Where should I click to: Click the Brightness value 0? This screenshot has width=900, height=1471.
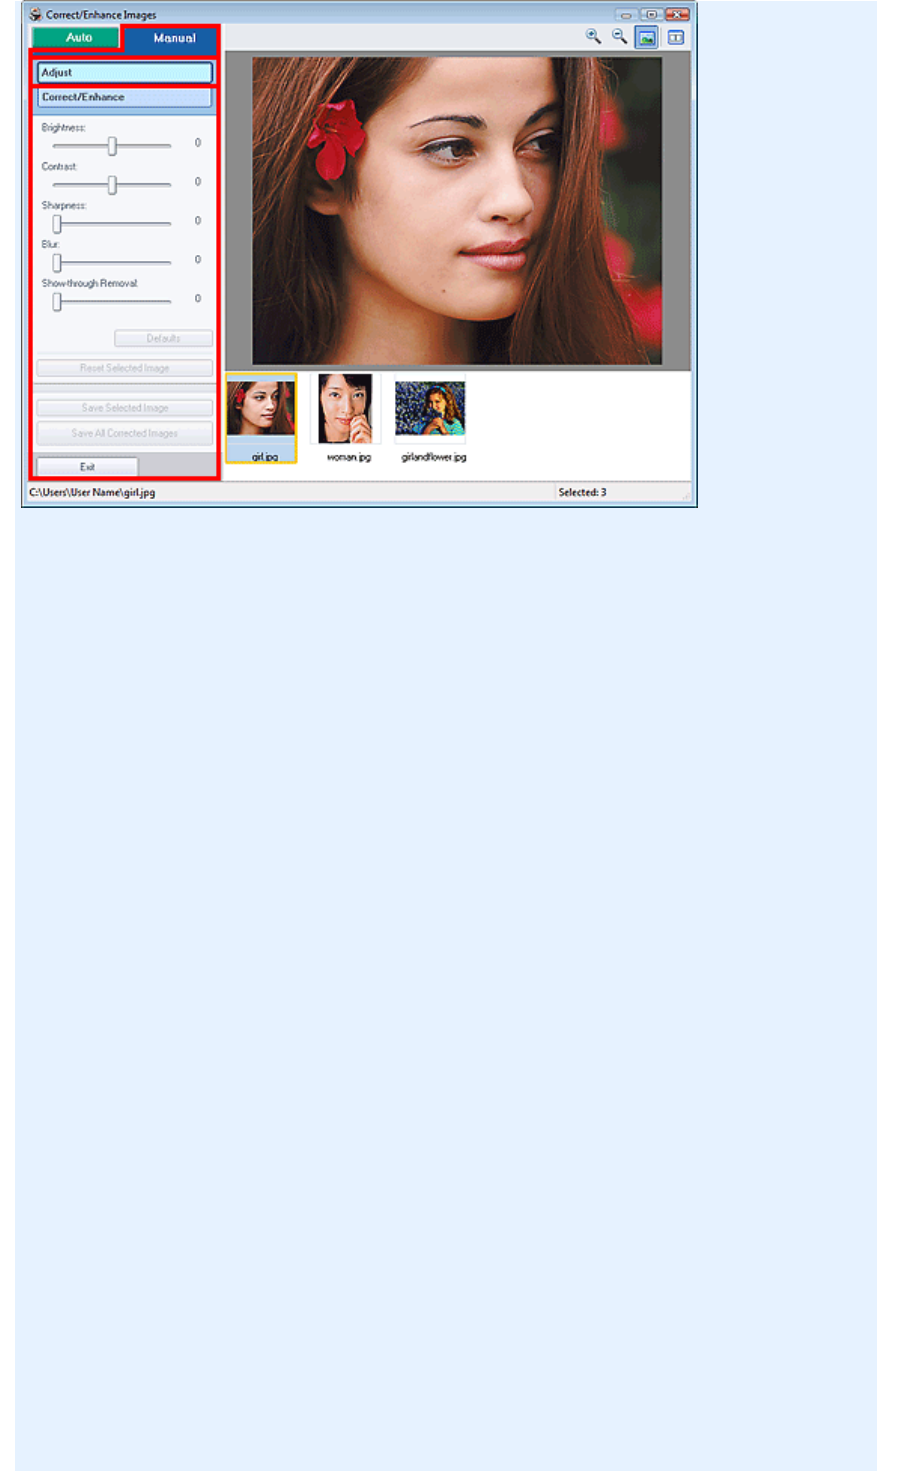pos(198,143)
